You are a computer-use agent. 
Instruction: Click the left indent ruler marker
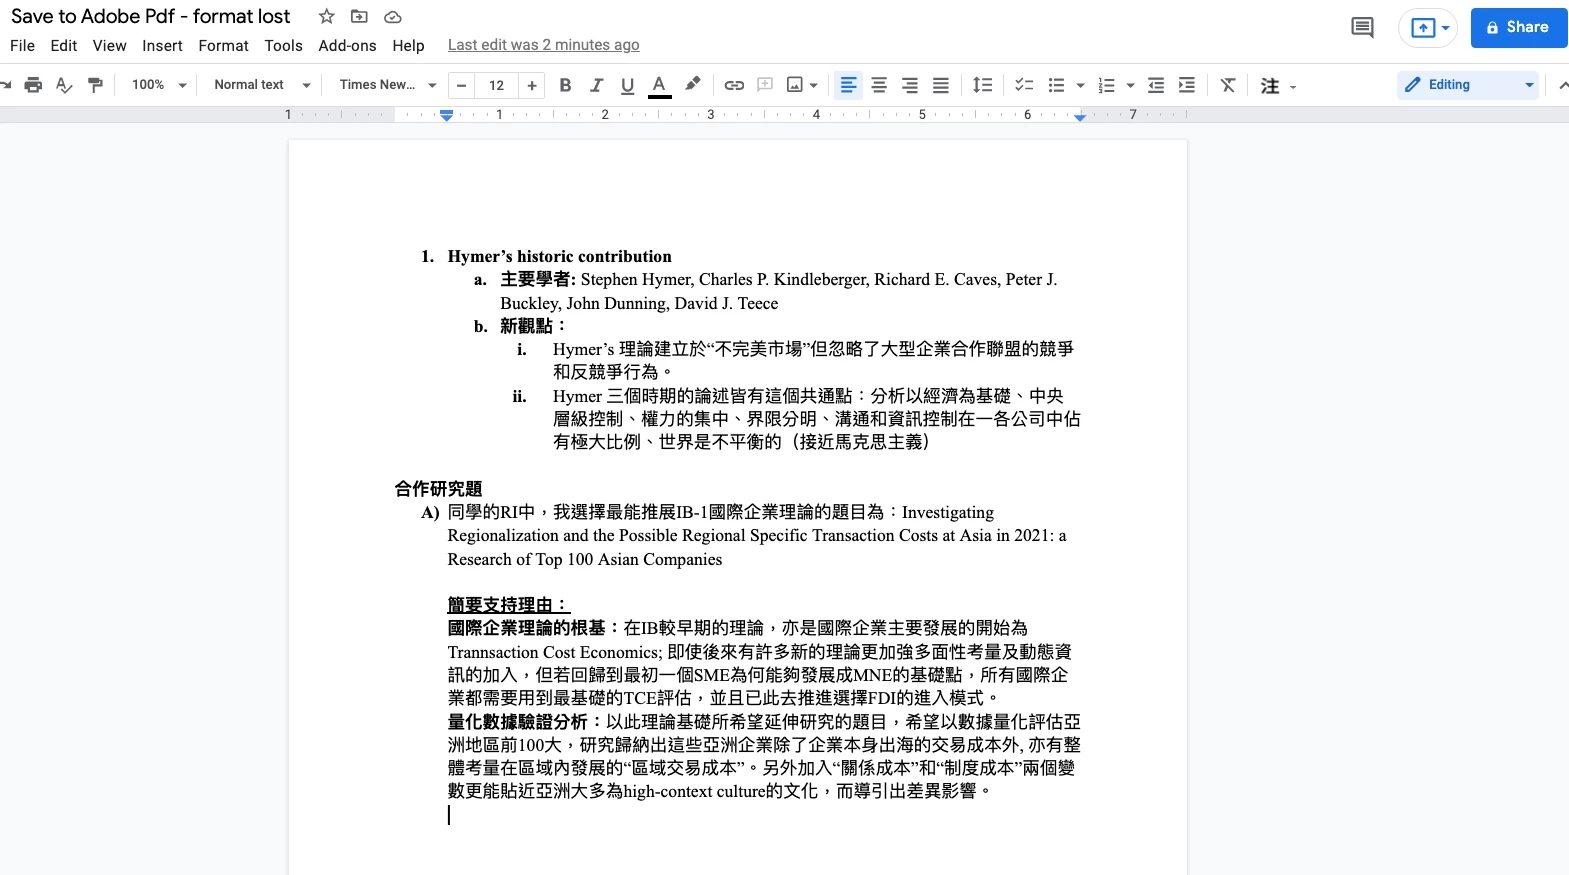[446, 116]
